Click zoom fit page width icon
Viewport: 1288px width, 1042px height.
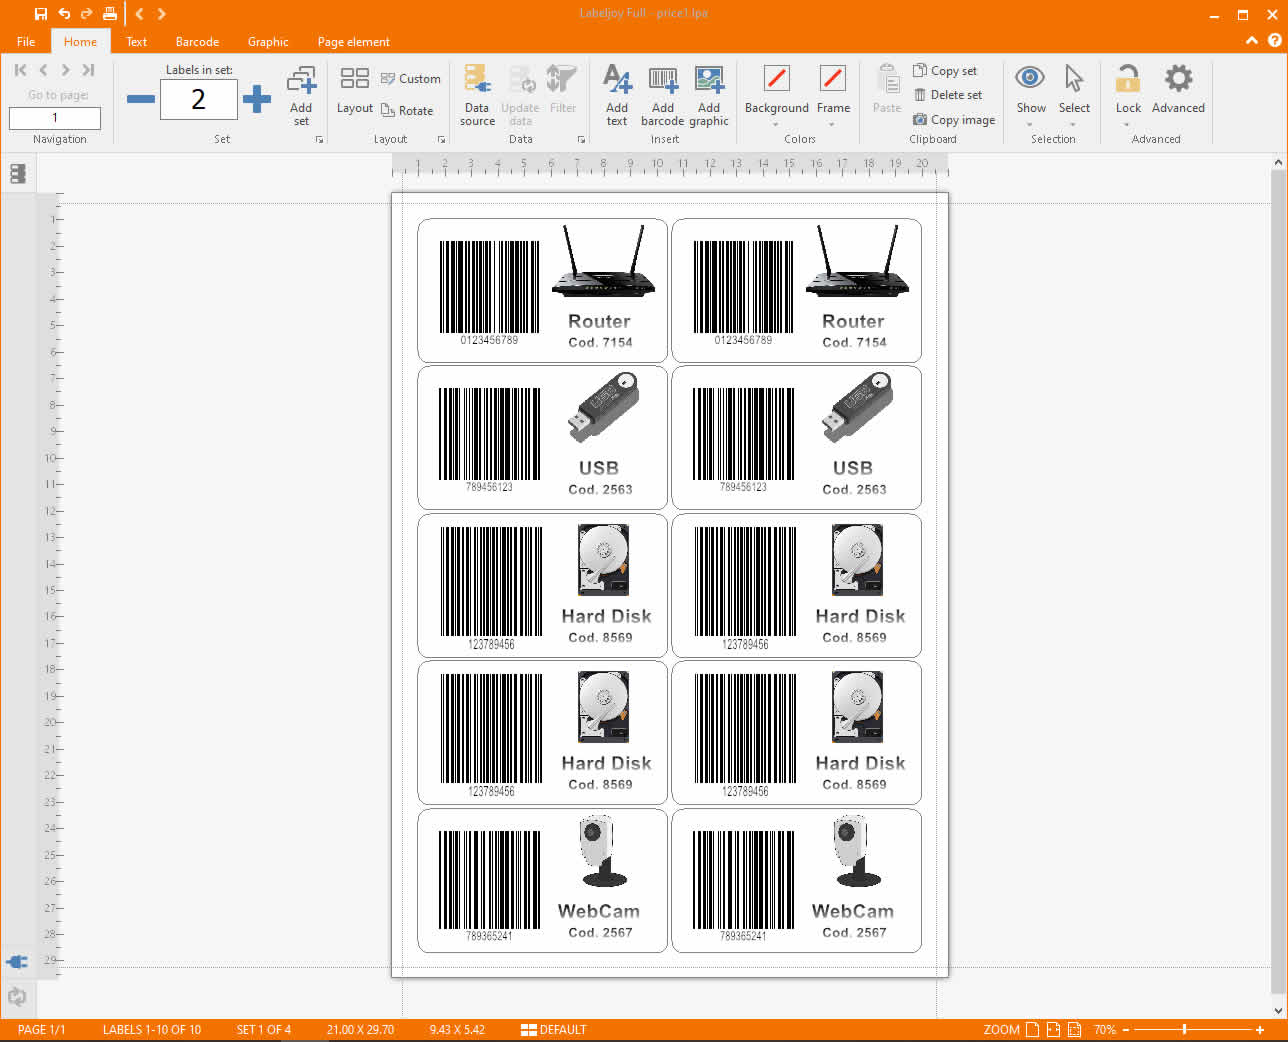(x=1053, y=1030)
